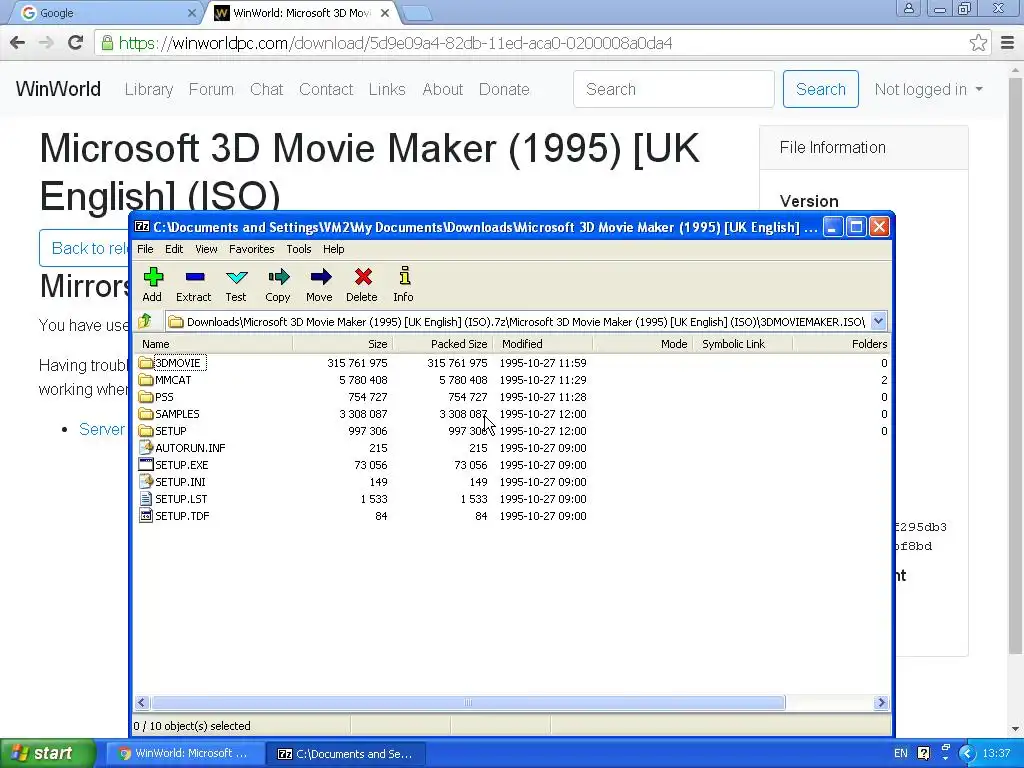Click the Delete red X icon

pos(363,277)
